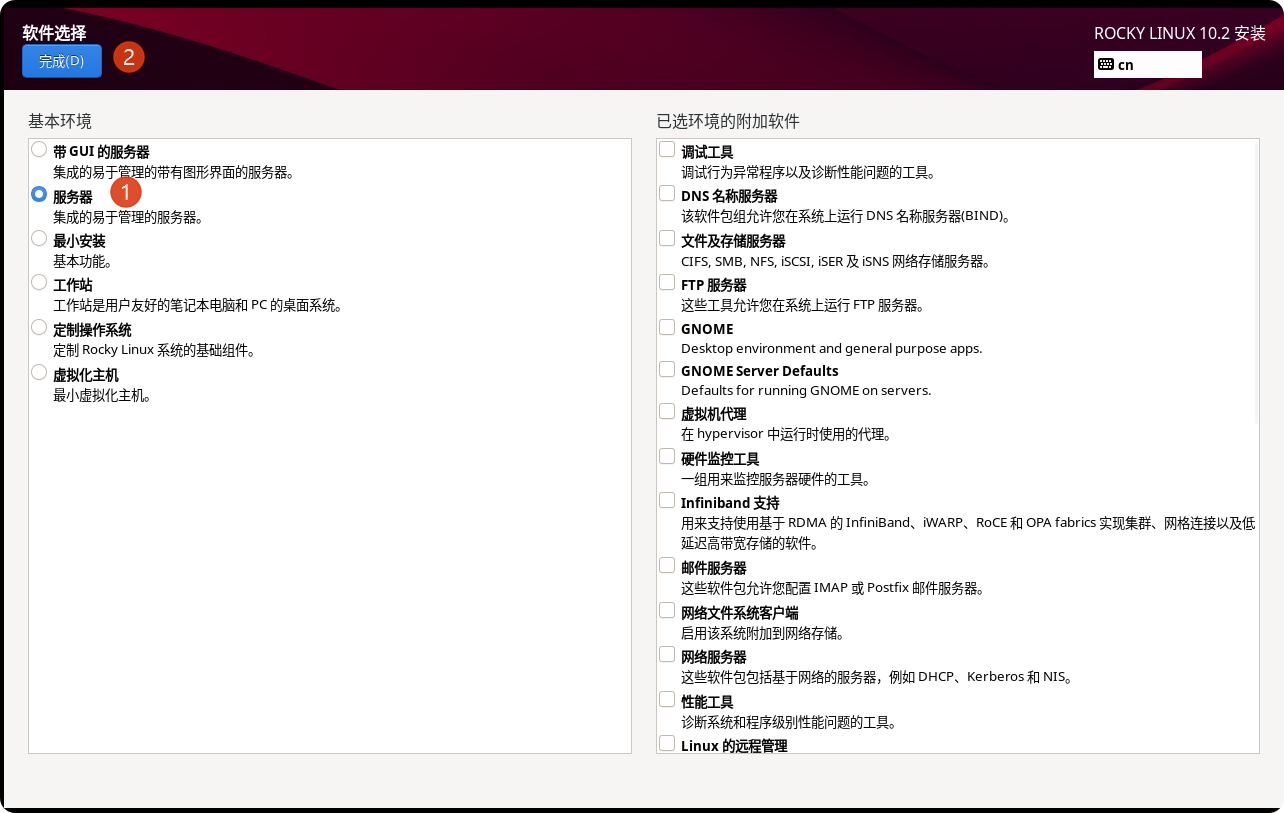This screenshot has height=813, width=1284.
Task: Select the 服务器 base environment
Action: tap(39, 194)
